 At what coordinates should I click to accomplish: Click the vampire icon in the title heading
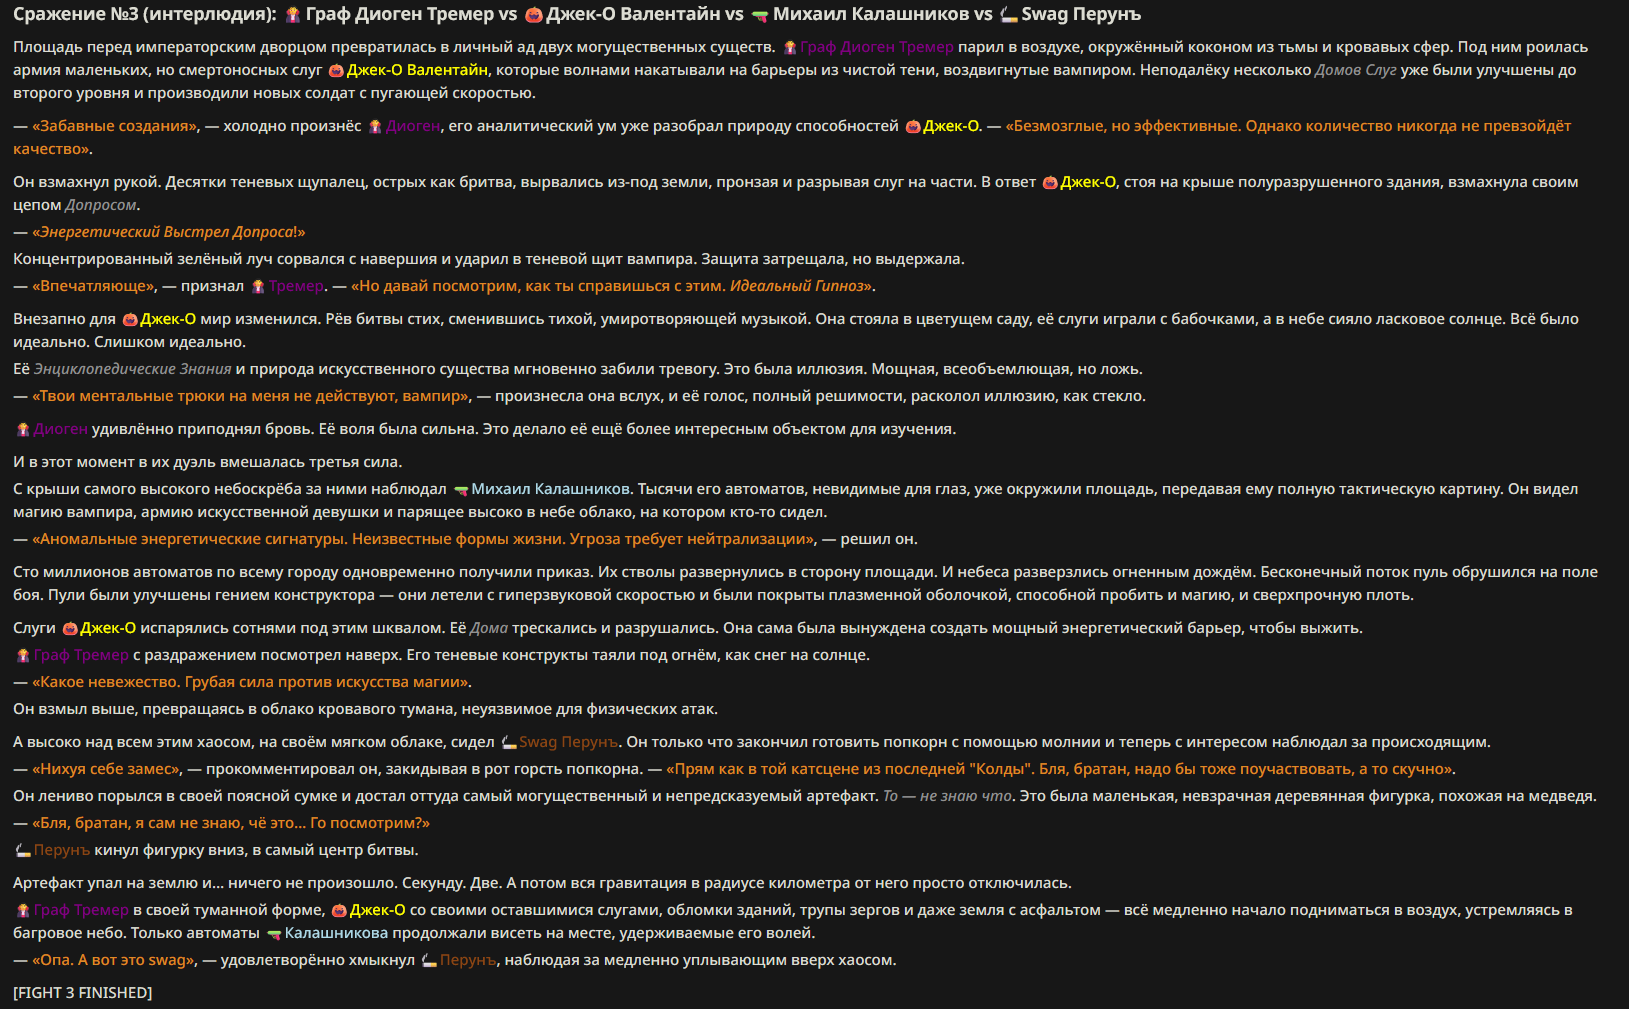tap(293, 15)
